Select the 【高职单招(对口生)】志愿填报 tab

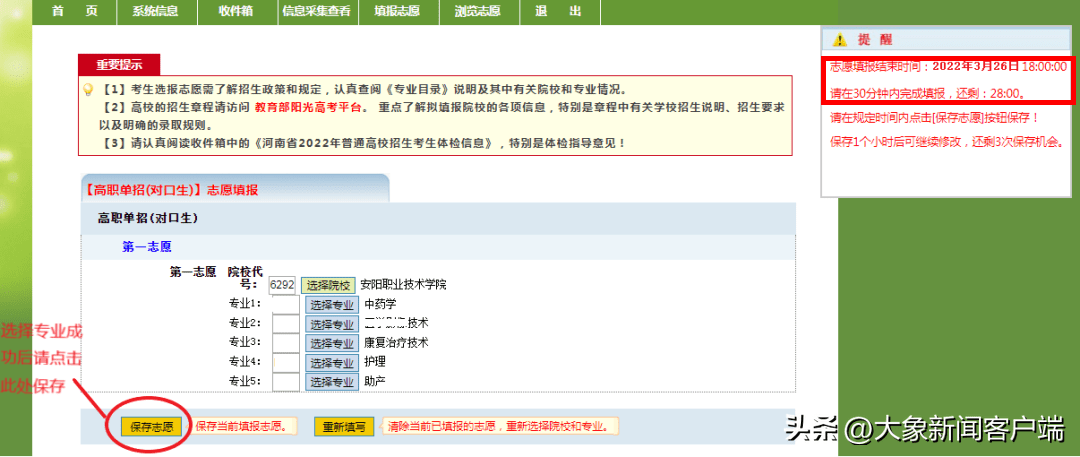235,190
